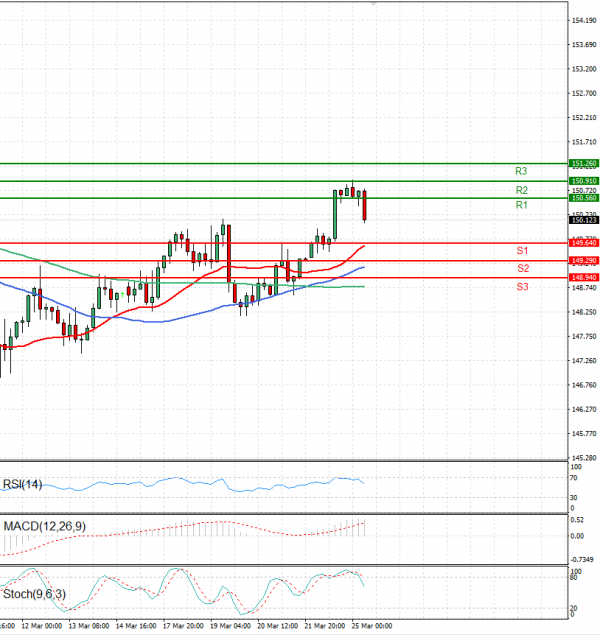600x635 pixels.
Task: Select the 150.910 price tag
Action: [584, 181]
